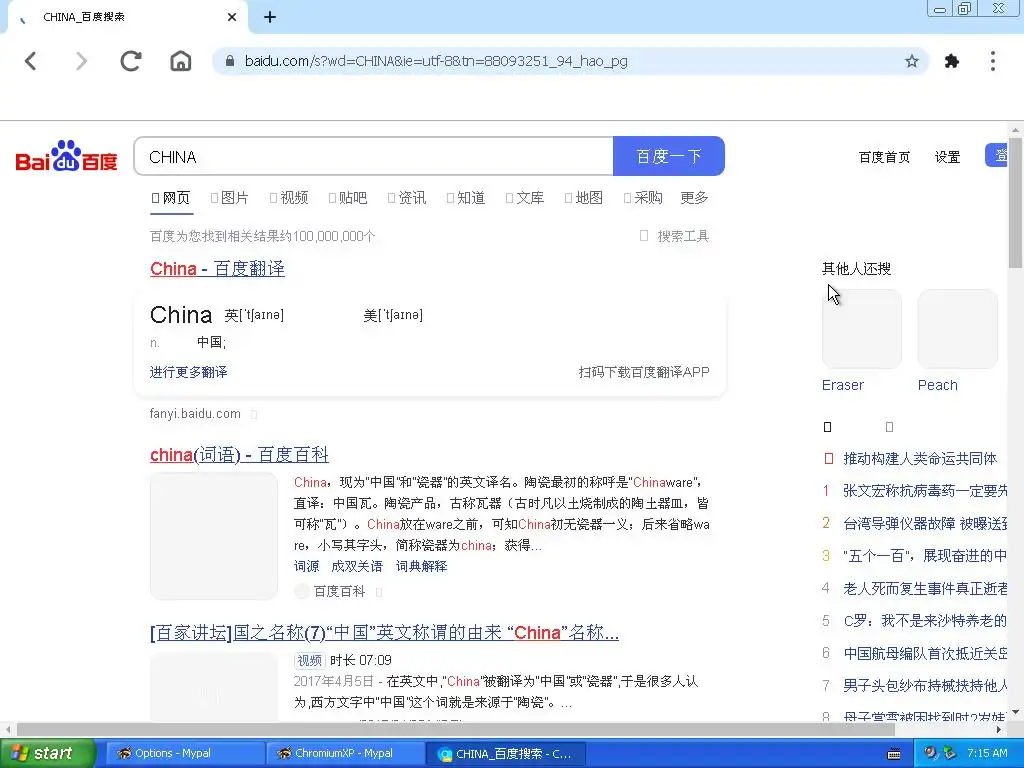Viewport: 1024px width, 768px height.
Task: Click the keyboard icon in system tray
Action: pos(894,754)
